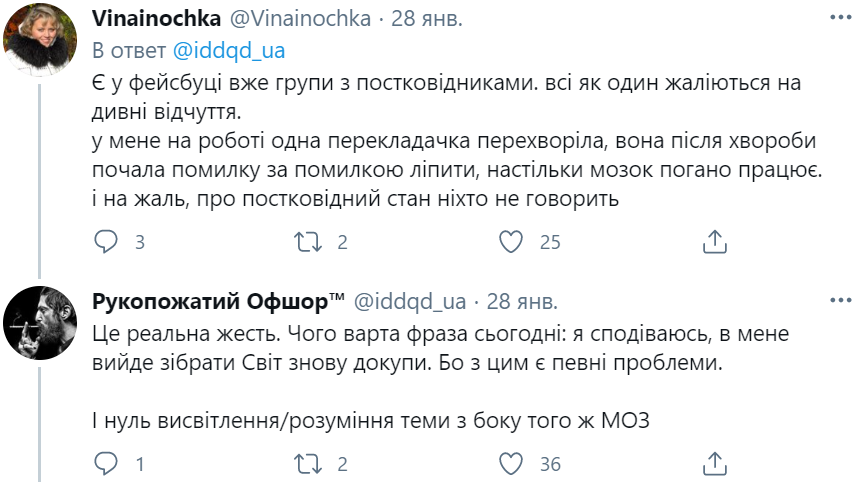Share Vinainochka's tweet

tap(714, 241)
